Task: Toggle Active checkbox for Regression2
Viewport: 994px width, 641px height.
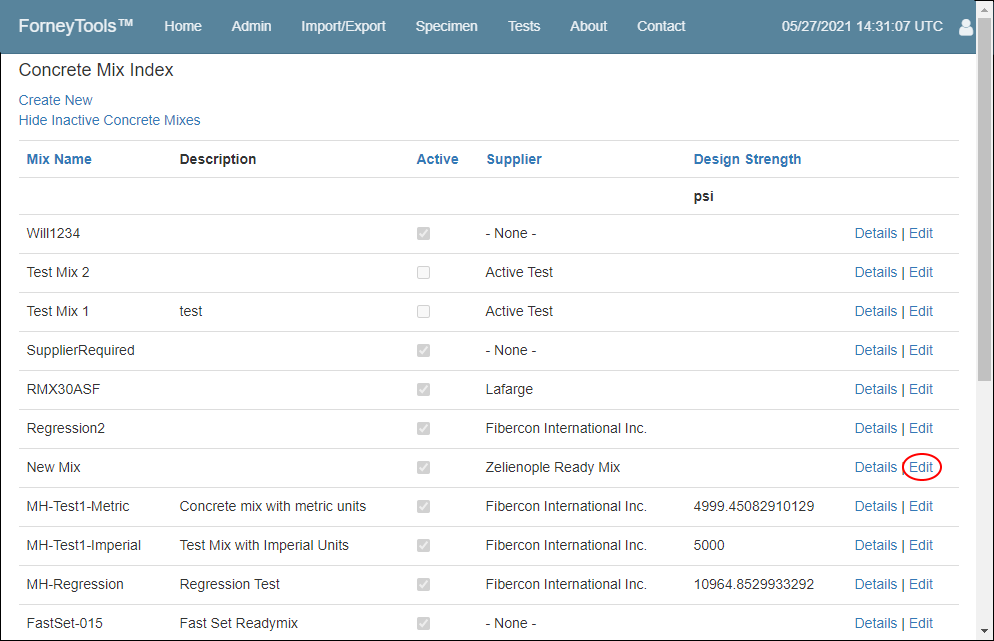Action: (423, 429)
